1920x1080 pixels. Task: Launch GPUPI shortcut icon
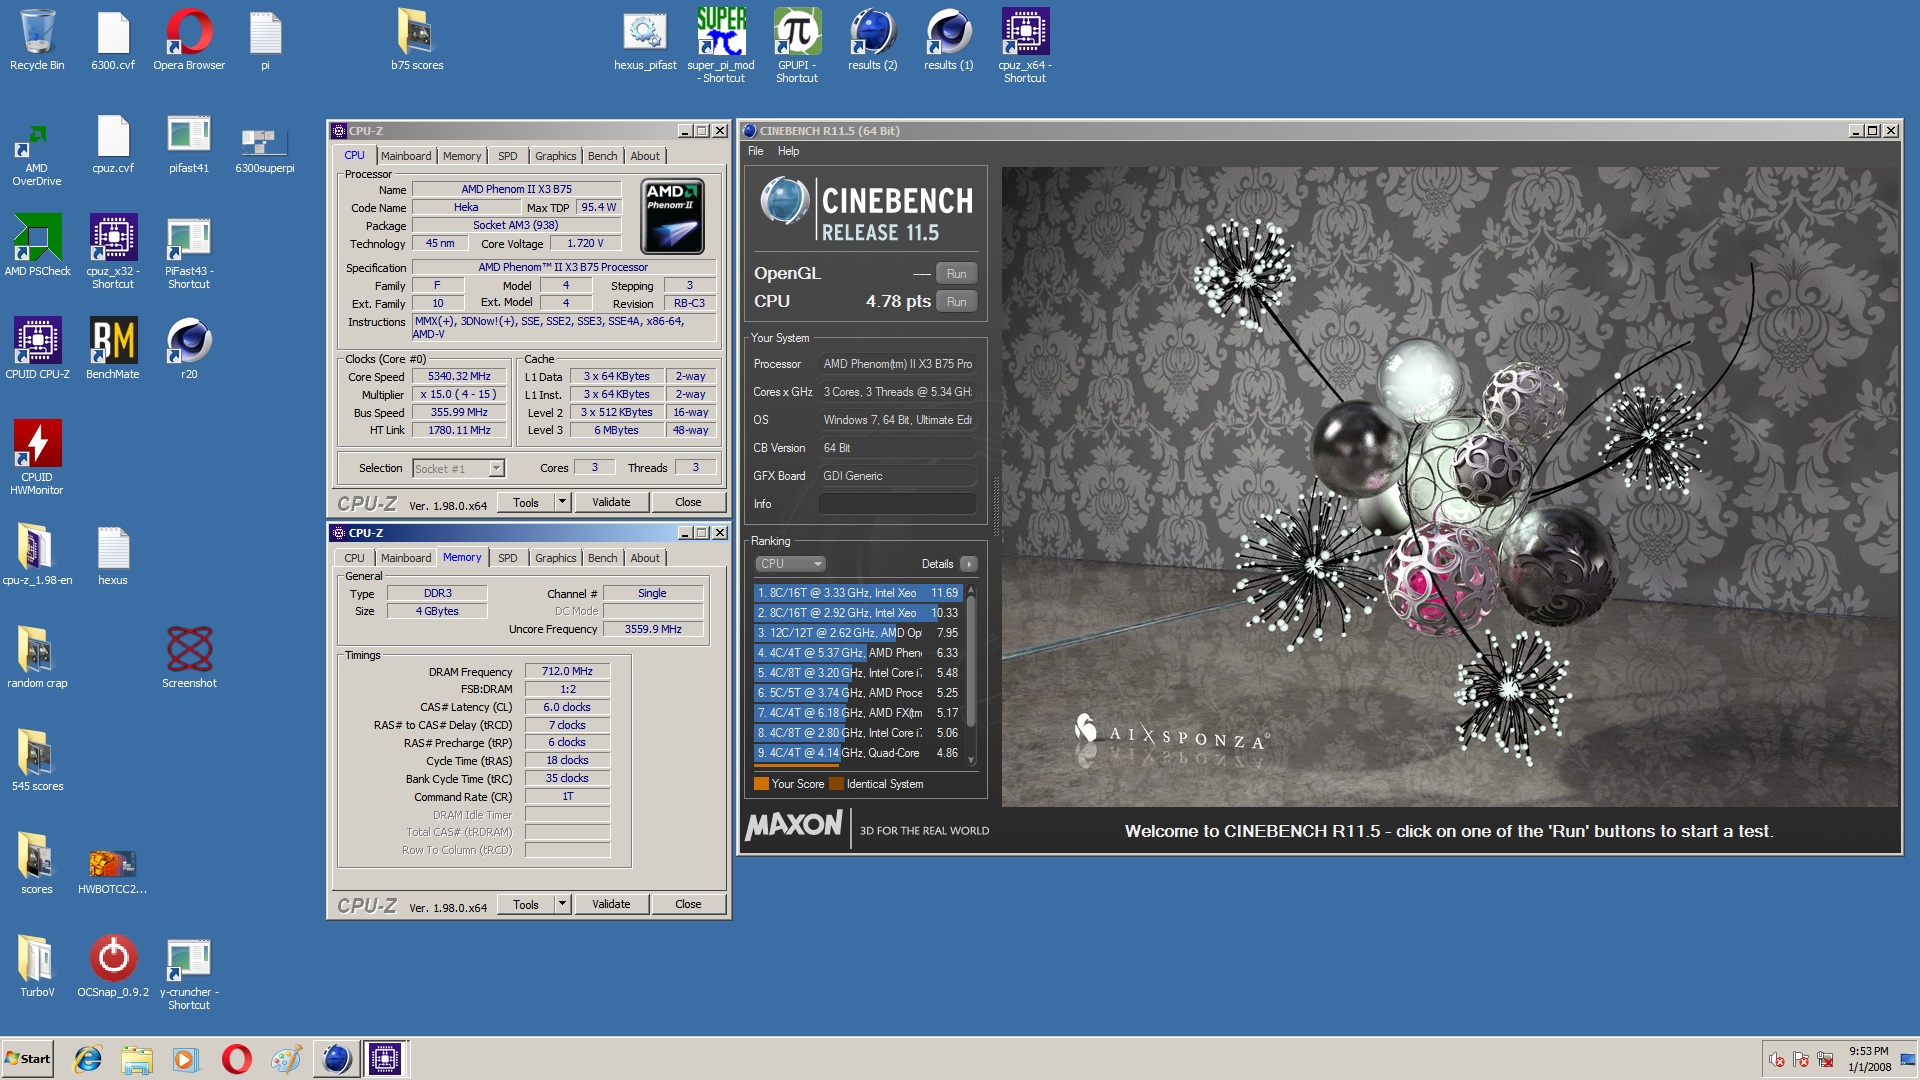[797, 45]
